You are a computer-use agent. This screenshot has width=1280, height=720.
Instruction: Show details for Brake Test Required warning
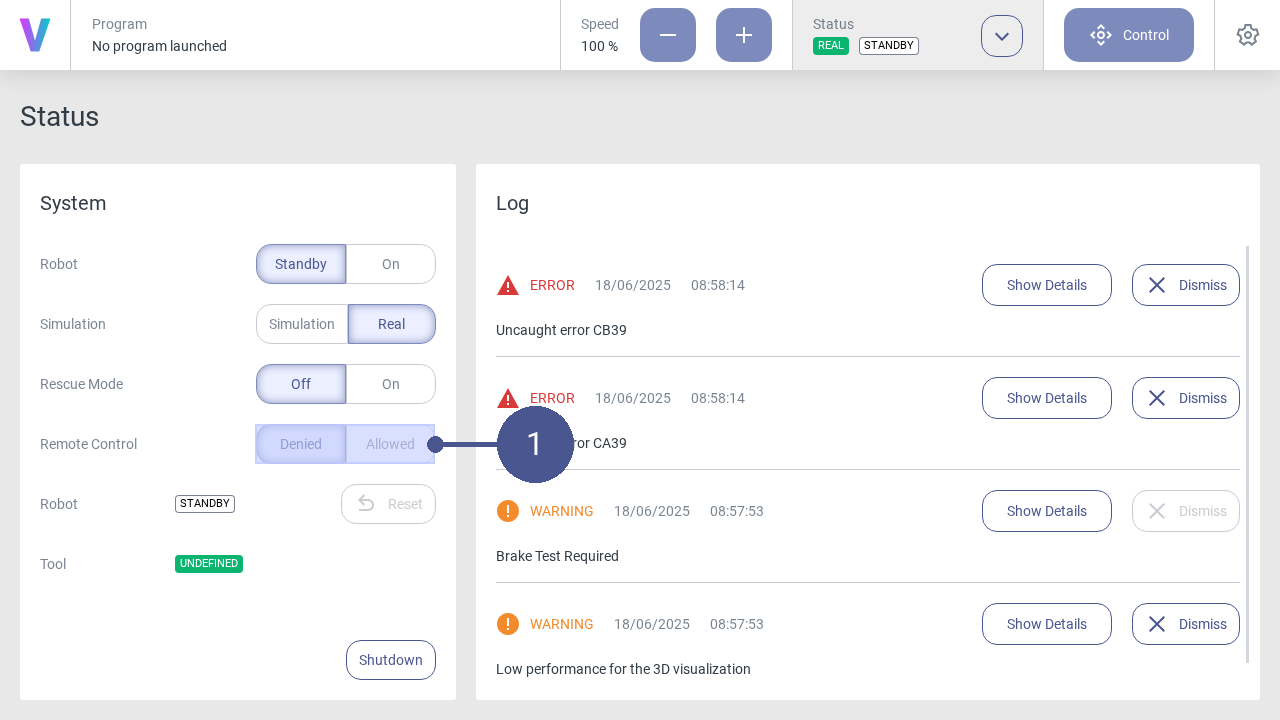(x=1046, y=511)
